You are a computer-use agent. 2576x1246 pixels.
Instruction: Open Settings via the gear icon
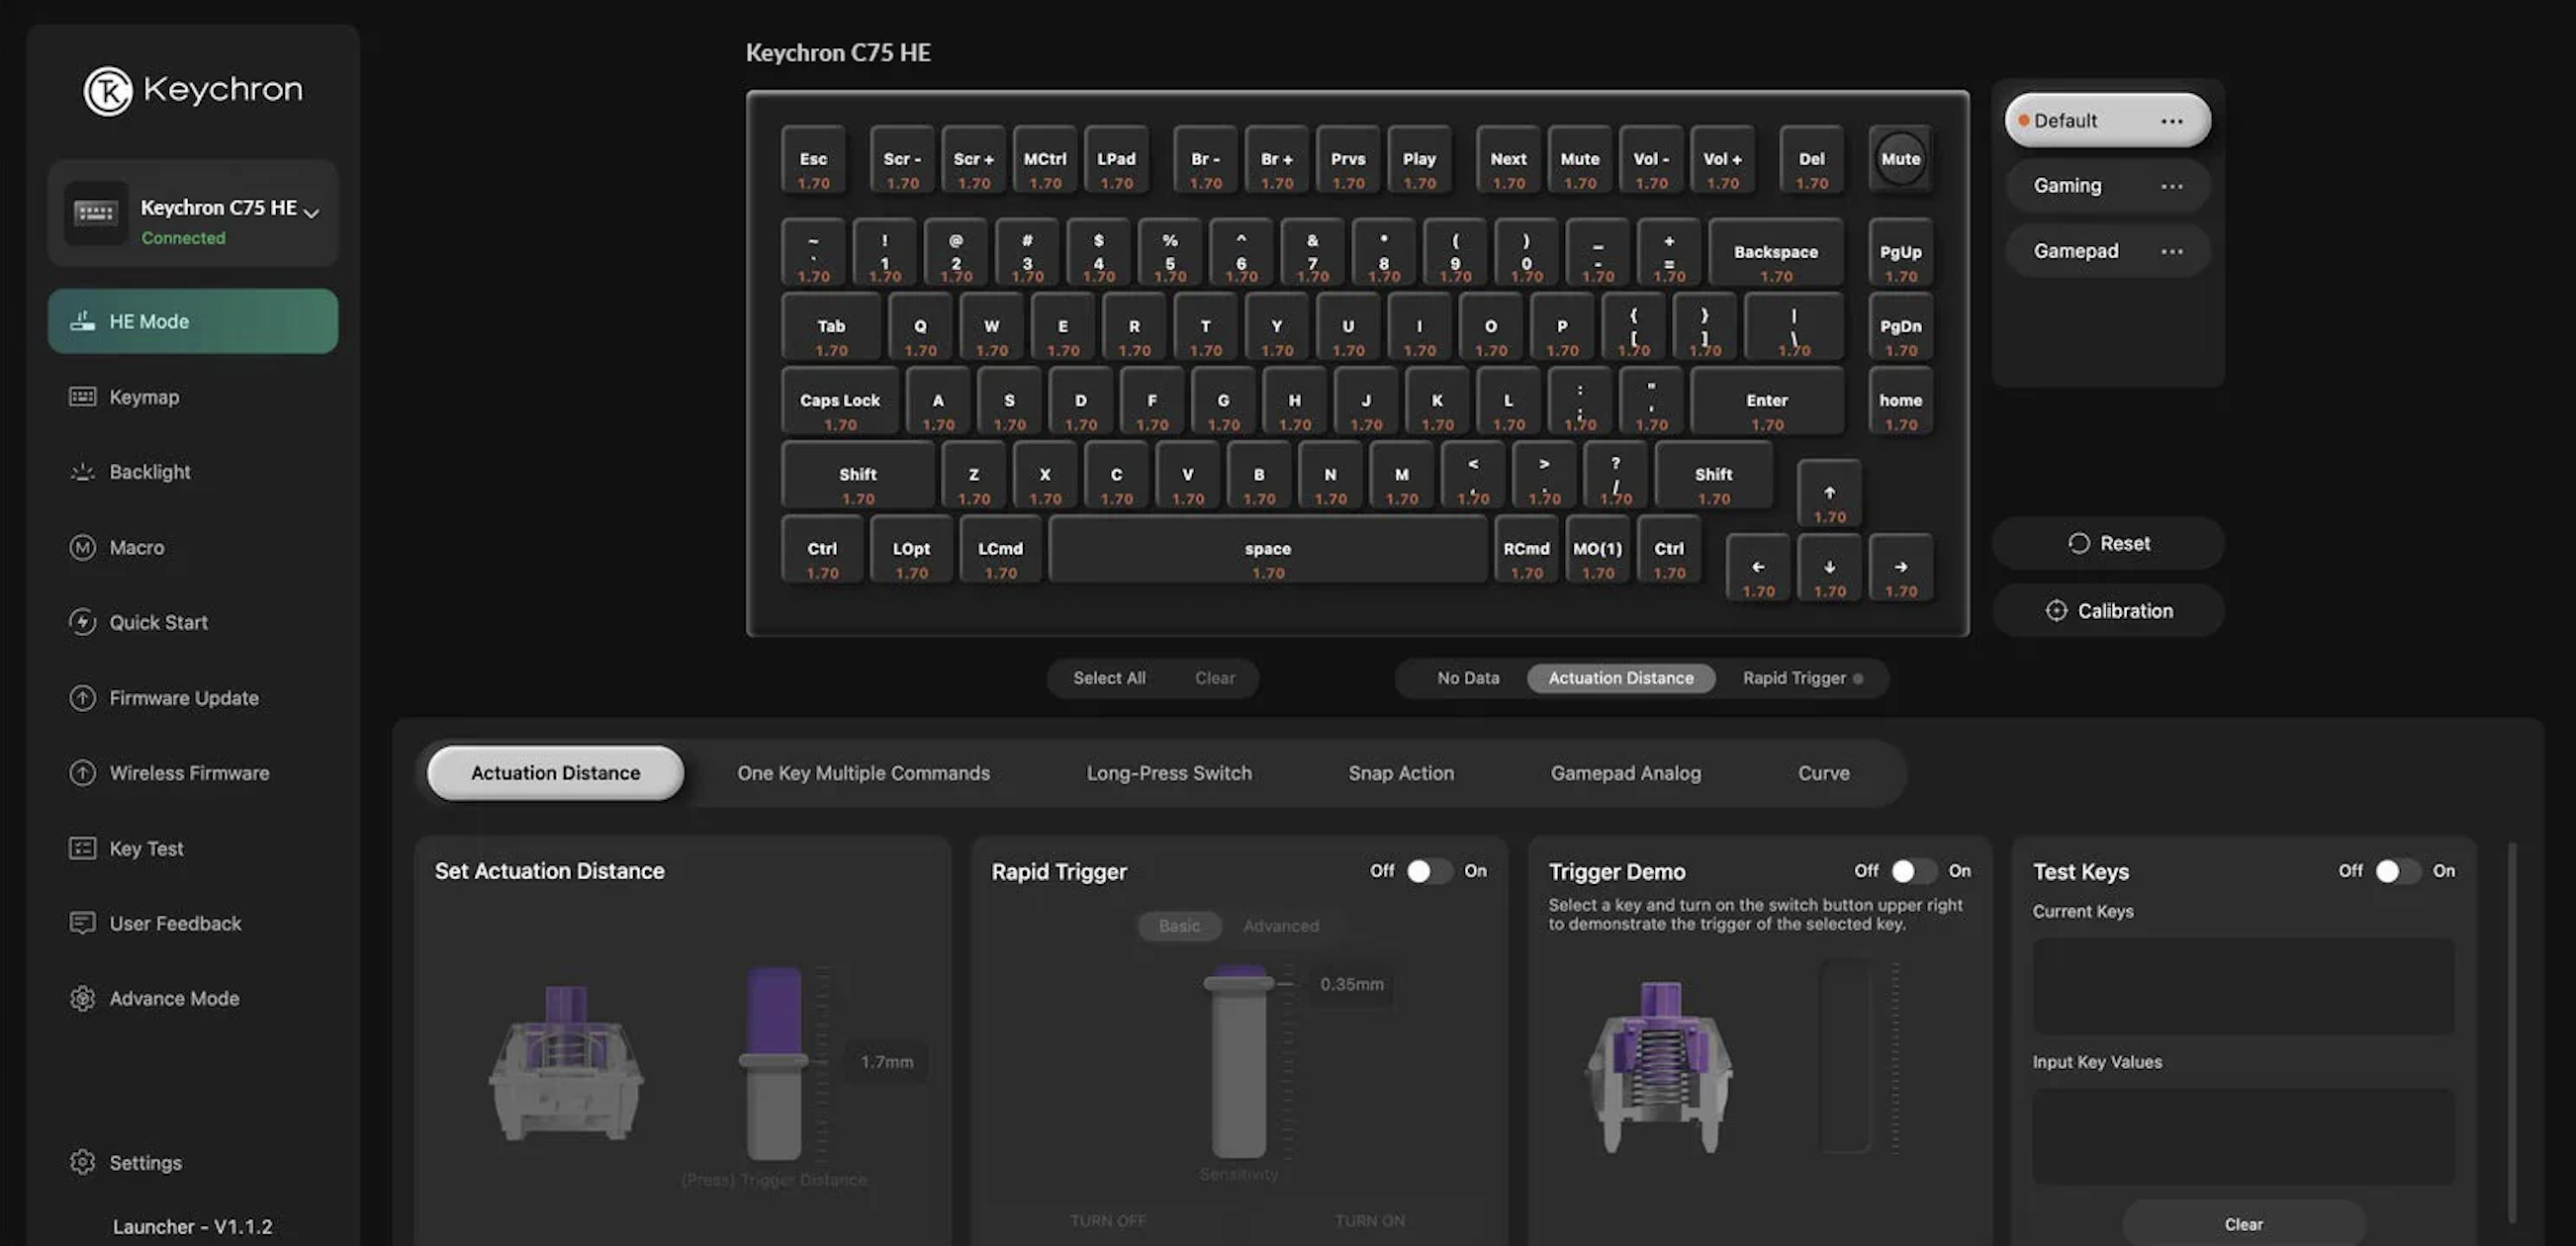(82, 1162)
